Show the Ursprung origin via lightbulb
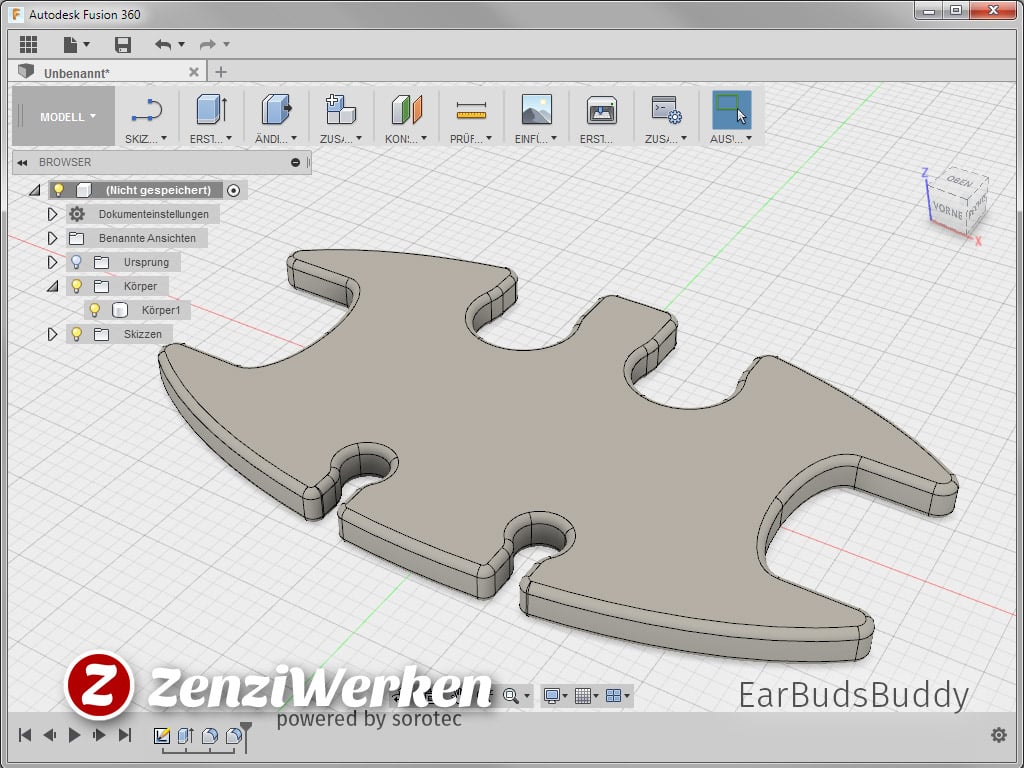 click(x=76, y=262)
